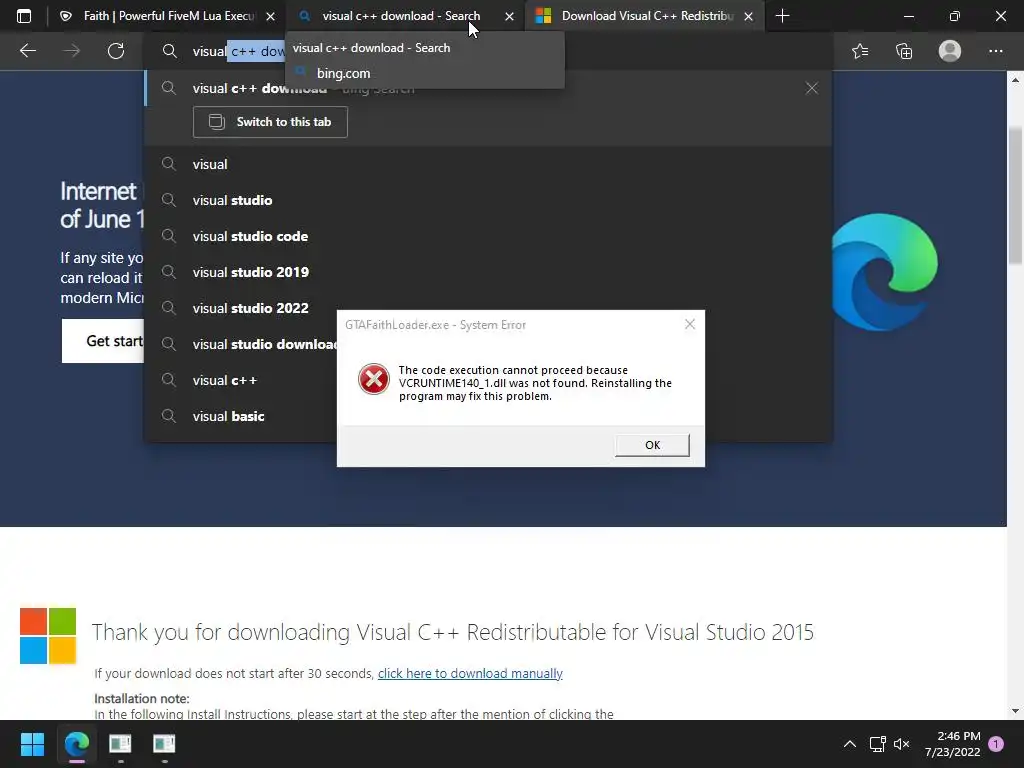1024x768 pixels.
Task: Click the Edge logo on the page
Action: (x=884, y=272)
